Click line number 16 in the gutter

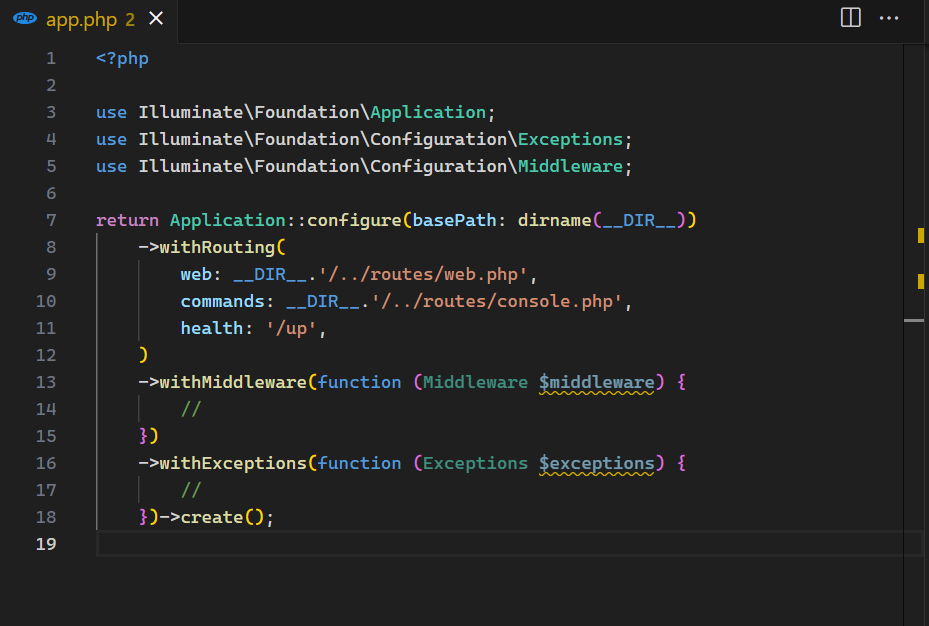(46, 463)
